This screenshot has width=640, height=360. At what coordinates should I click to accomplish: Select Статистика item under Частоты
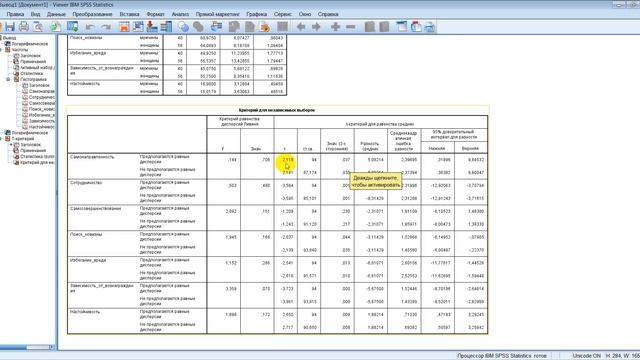click(x=31, y=73)
